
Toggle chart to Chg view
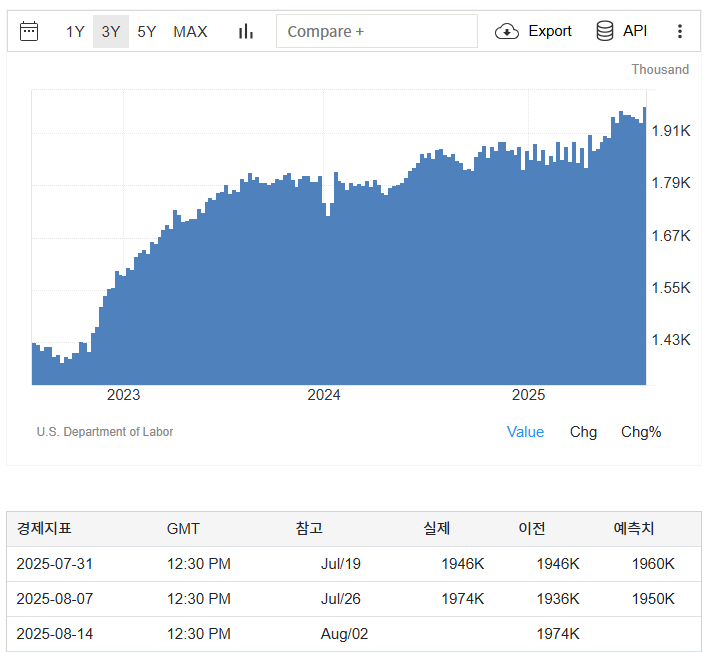(x=583, y=432)
